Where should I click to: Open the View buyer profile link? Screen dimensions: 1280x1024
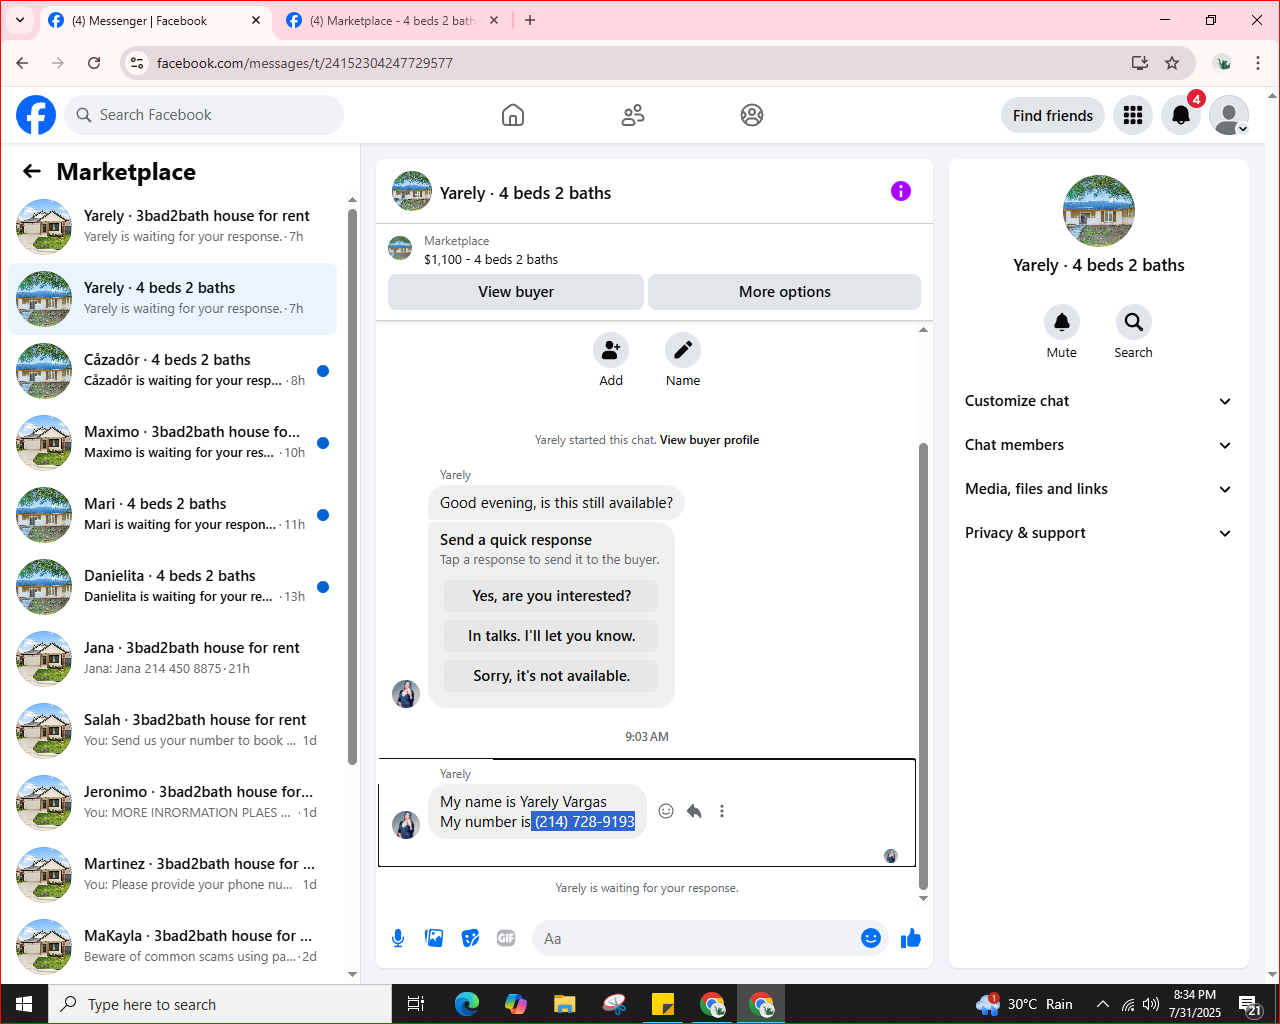(709, 440)
